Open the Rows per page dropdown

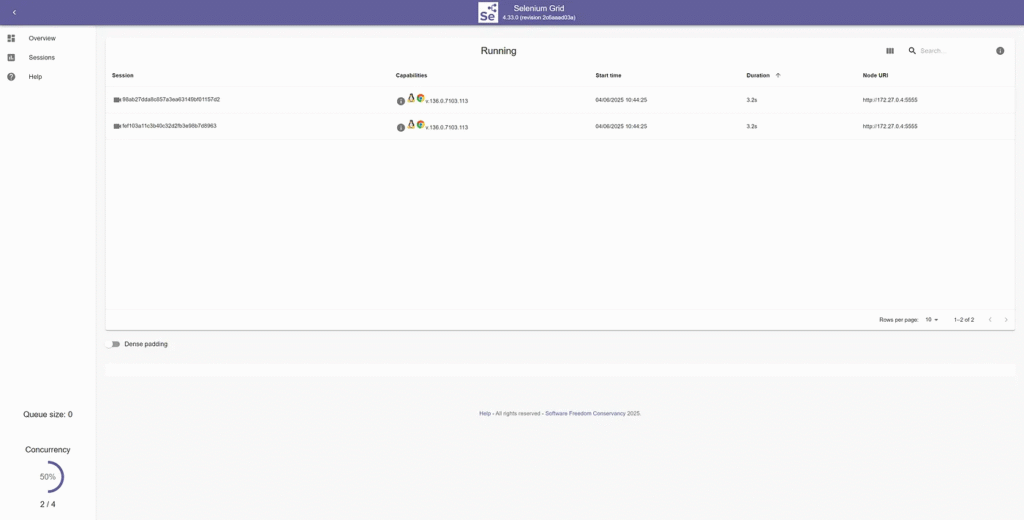pyautogui.click(x=932, y=320)
